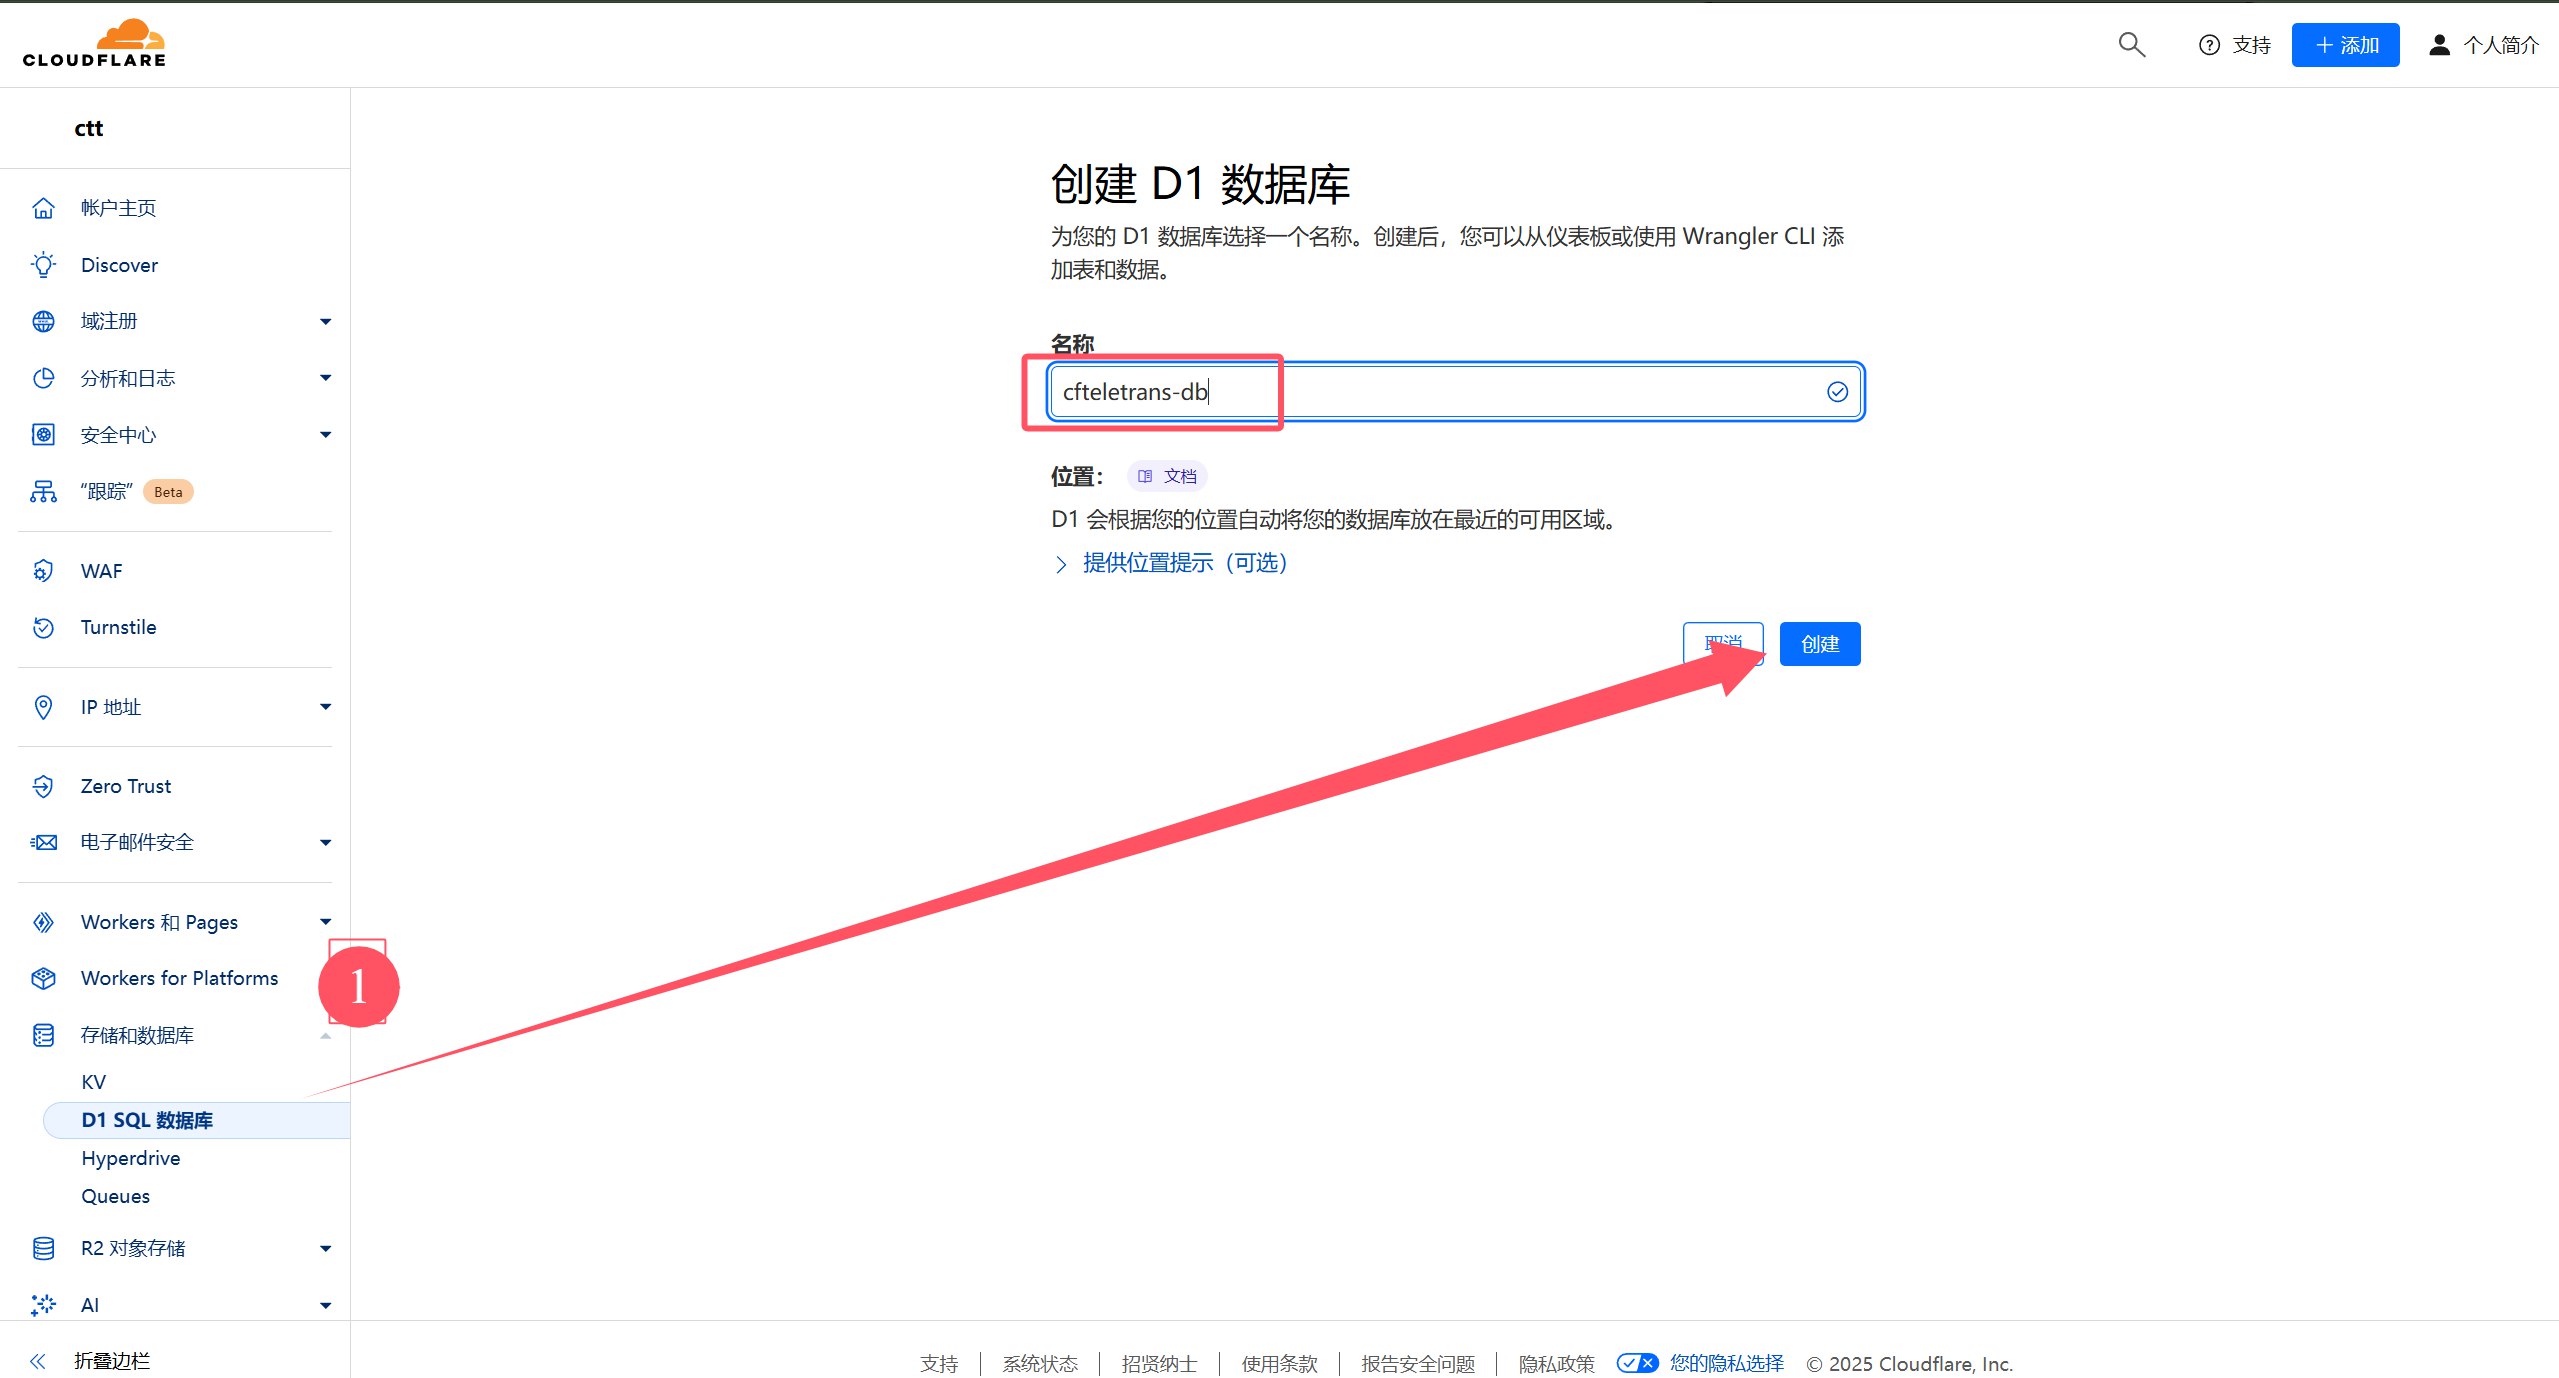Open the 招贤纳士 footer link

[x=1159, y=1364]
